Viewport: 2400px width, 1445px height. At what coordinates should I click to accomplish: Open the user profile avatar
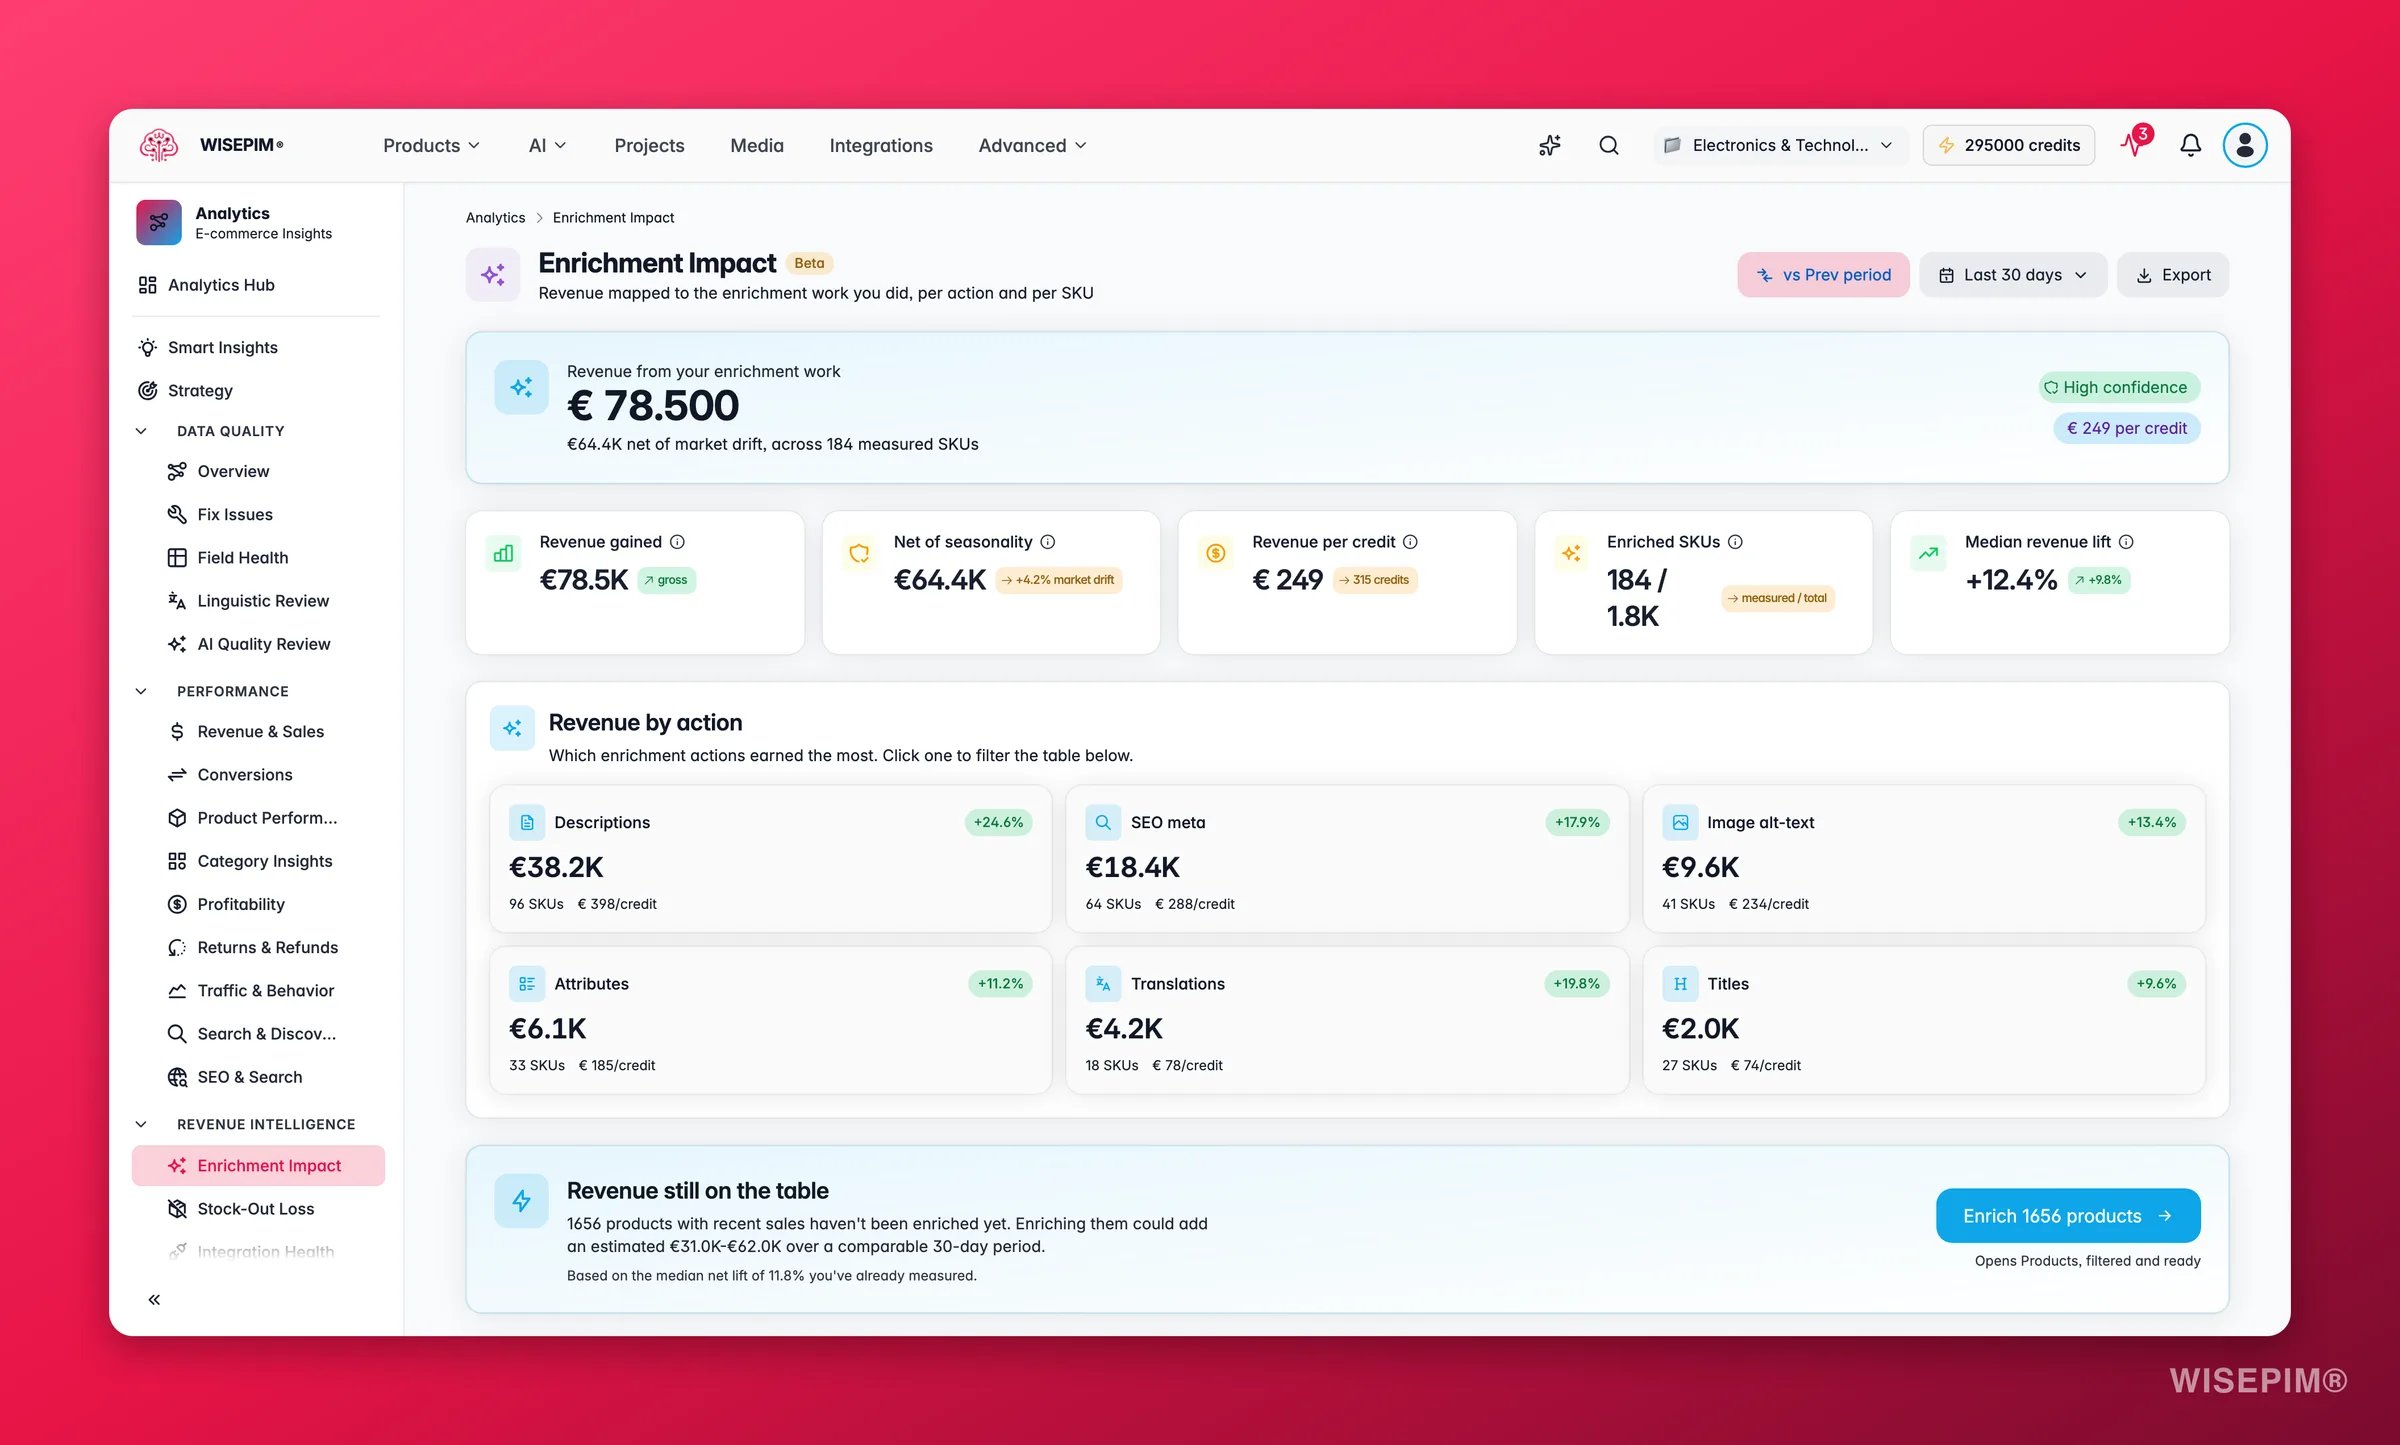pyautogui.click(x=2245, y=145)
